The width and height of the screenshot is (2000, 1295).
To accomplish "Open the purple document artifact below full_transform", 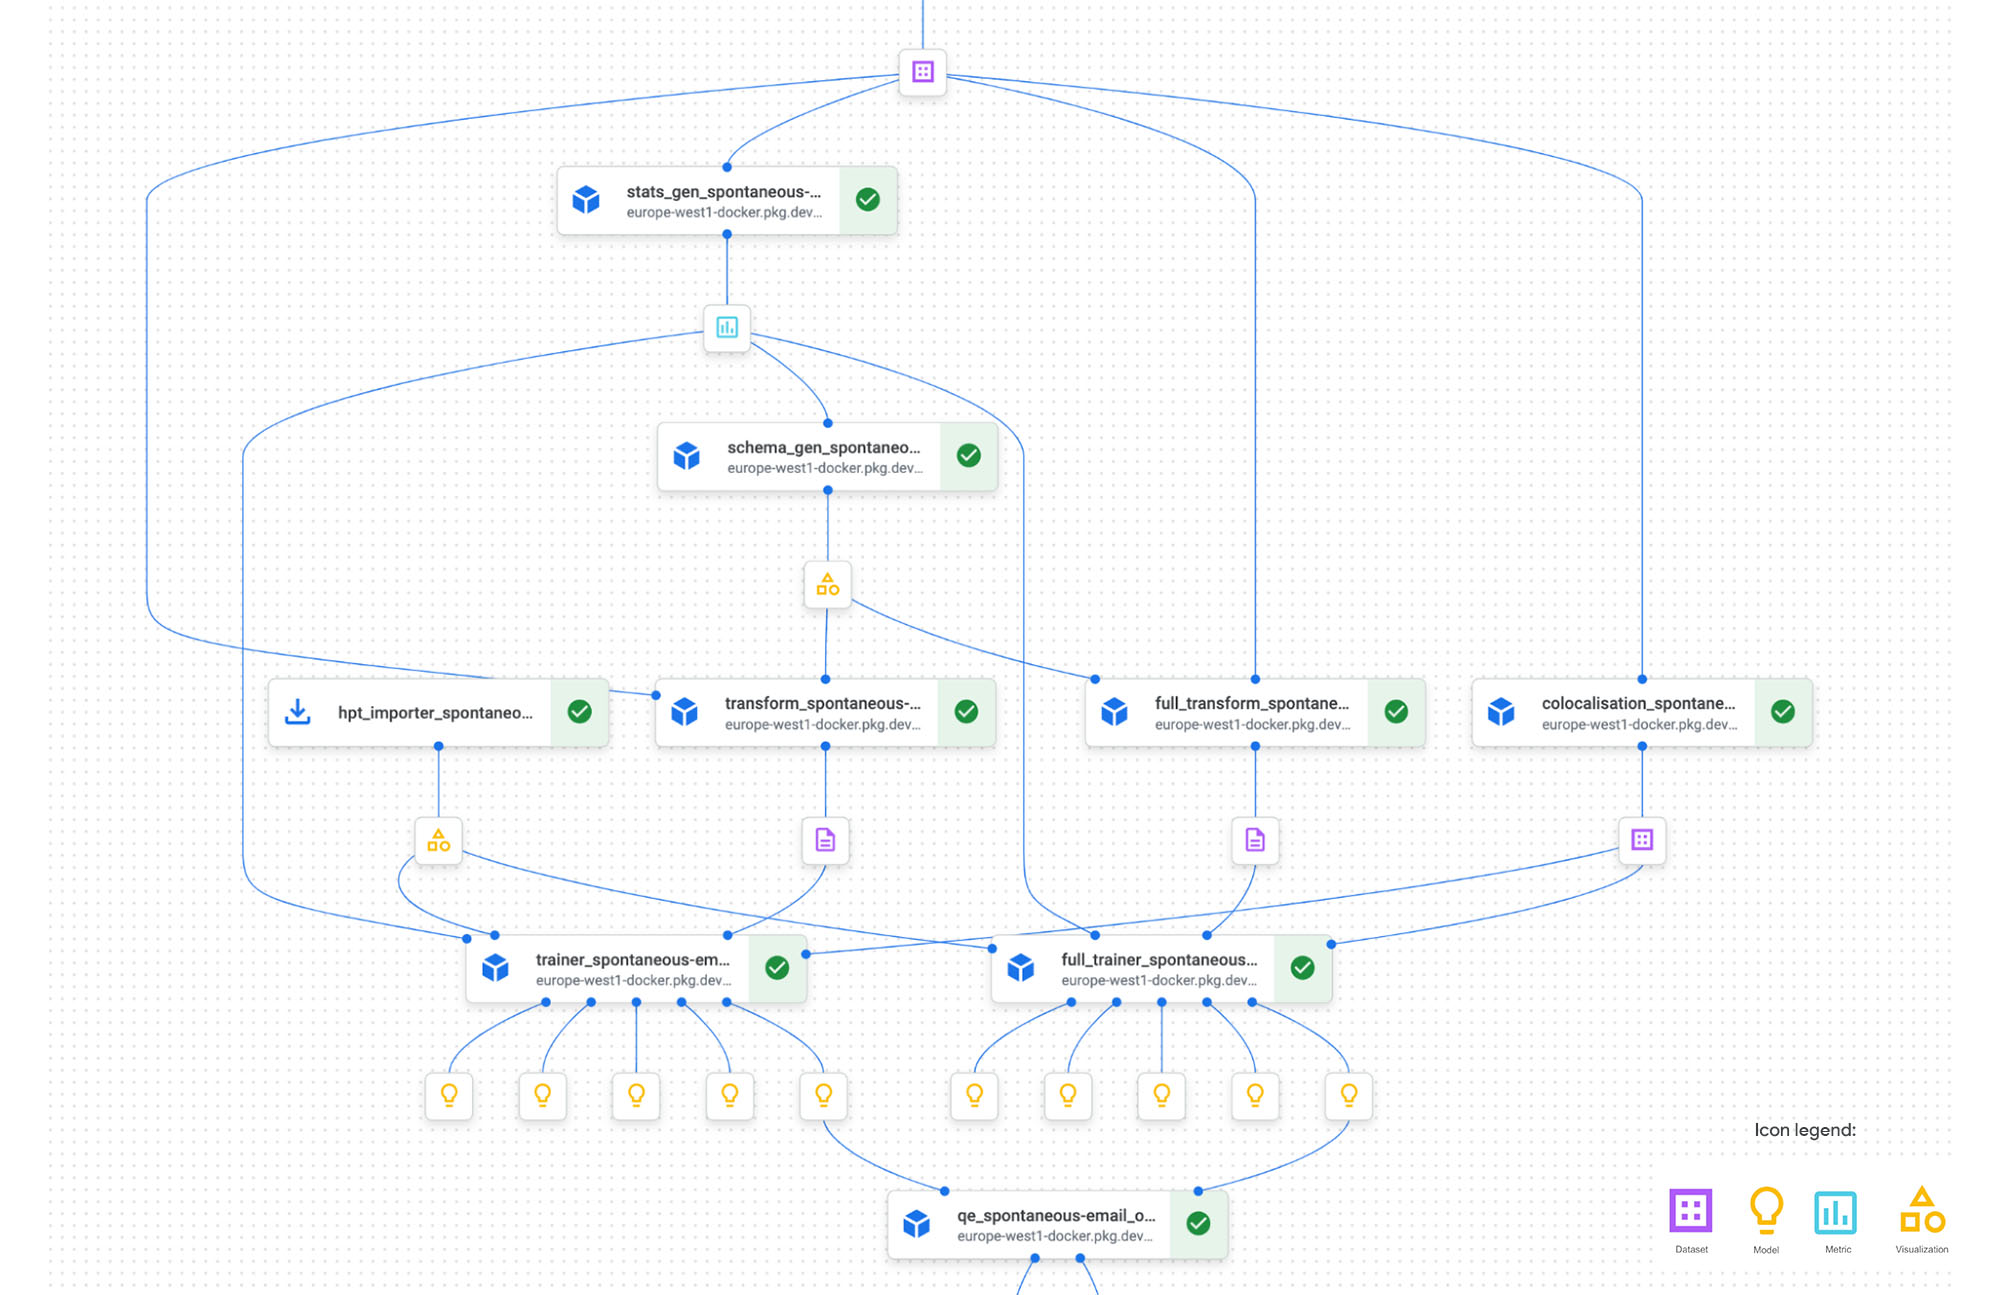I will 1254,840.
